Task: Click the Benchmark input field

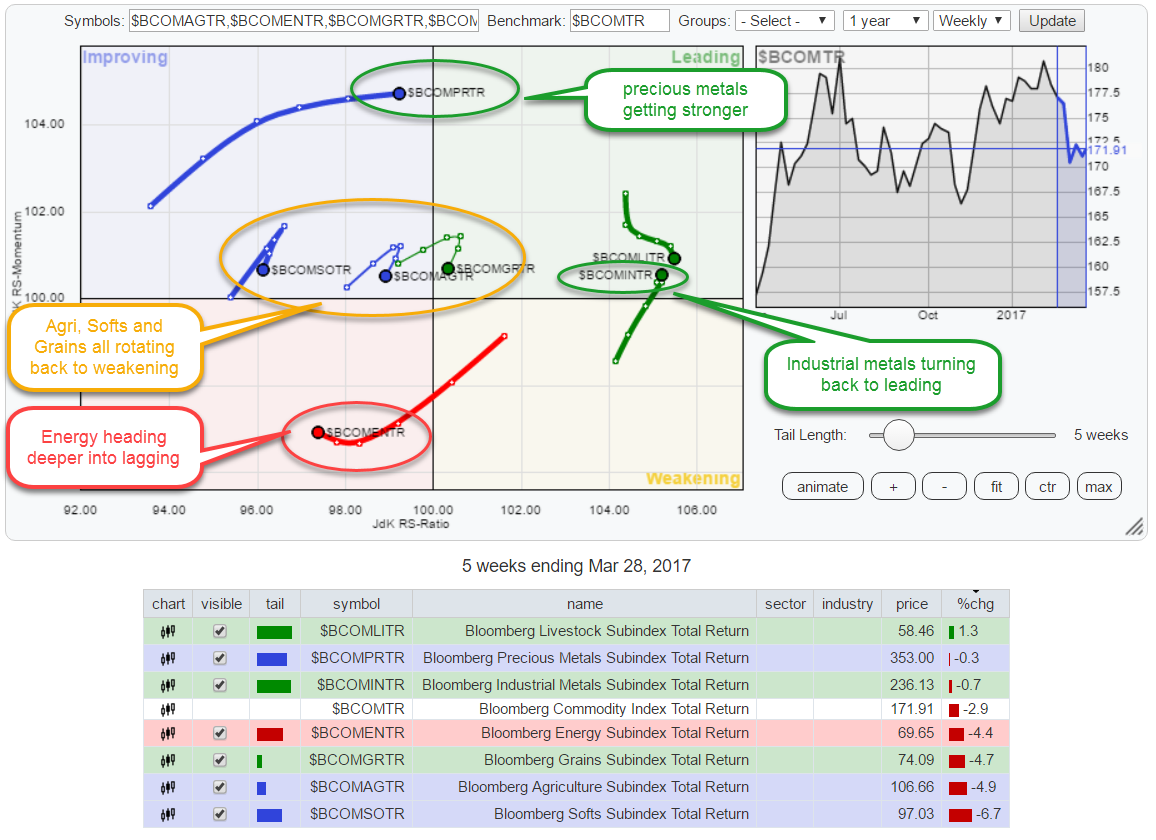Action: 619,21
